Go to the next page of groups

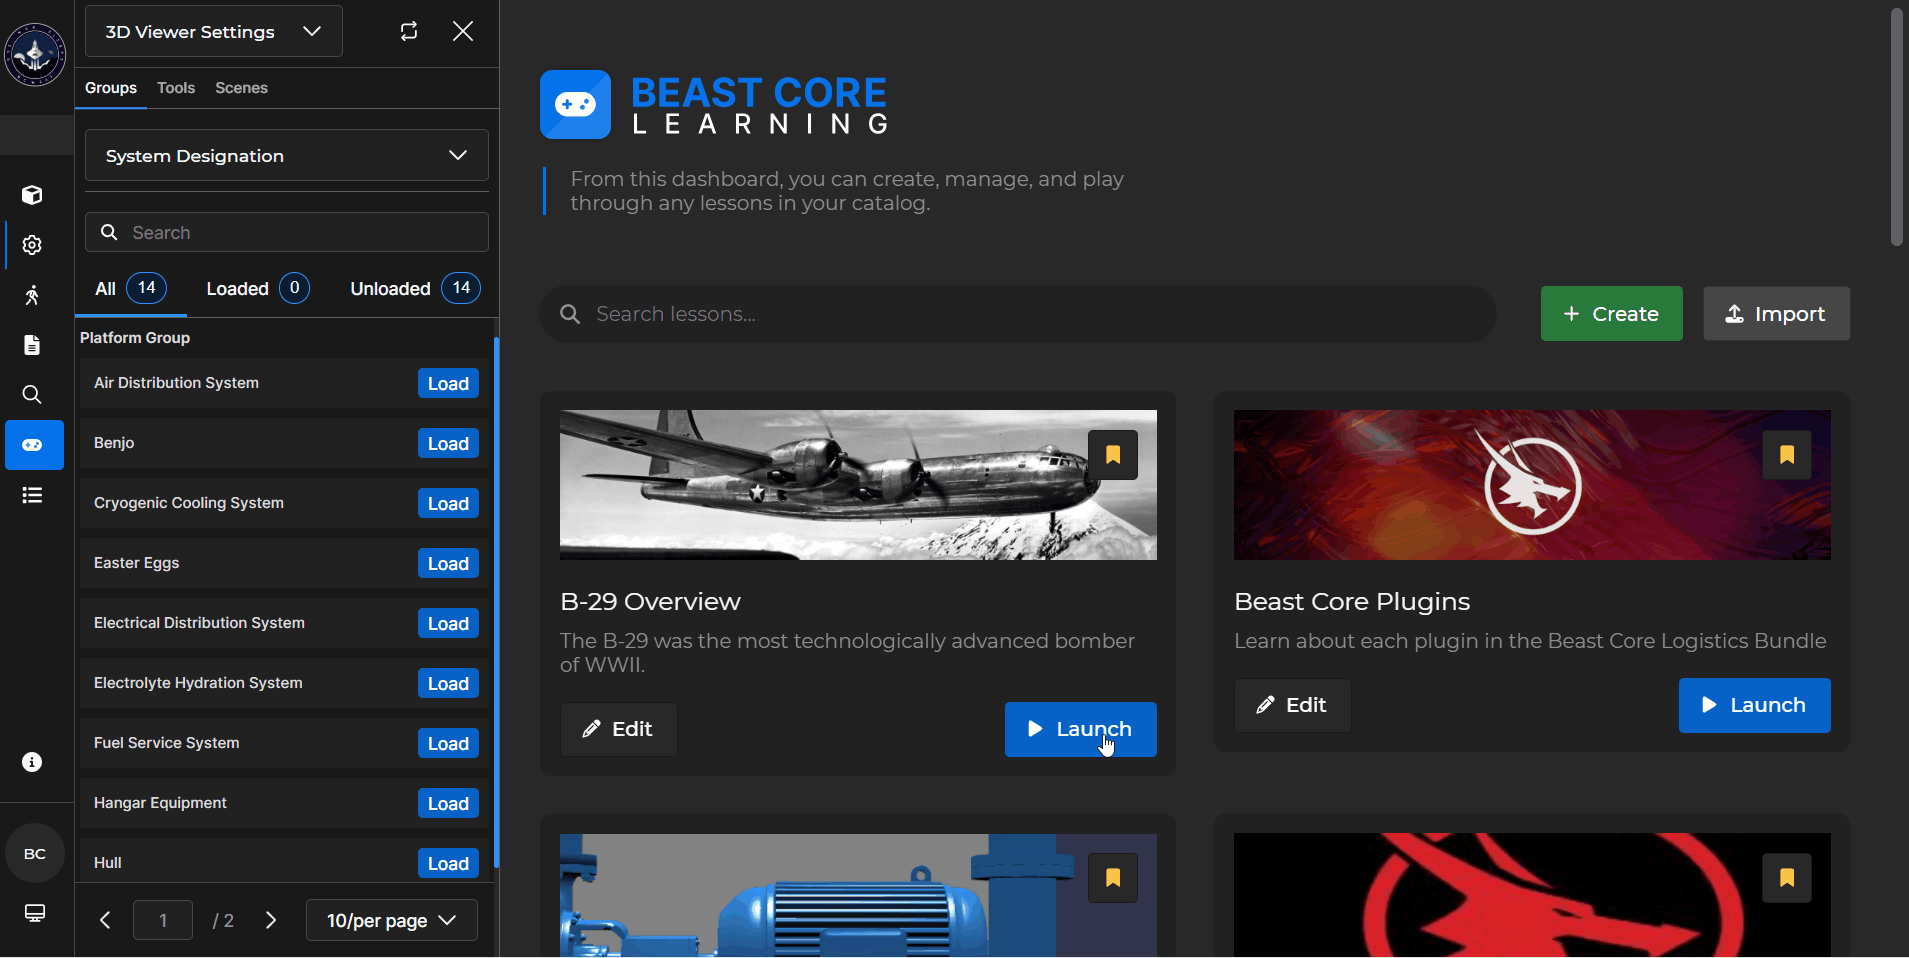click(271, 920)
